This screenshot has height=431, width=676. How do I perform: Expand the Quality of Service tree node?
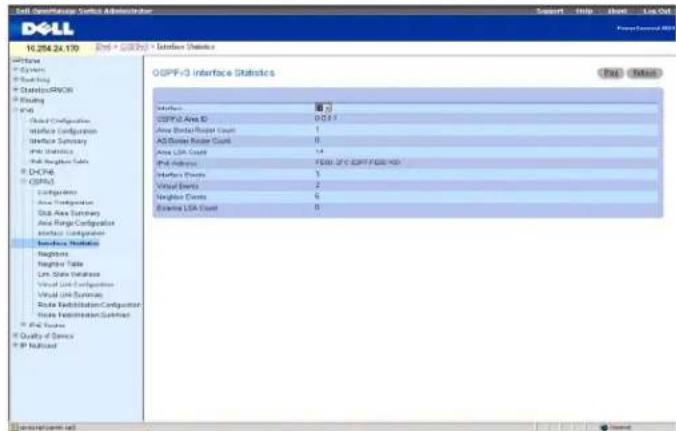[16, 335]
